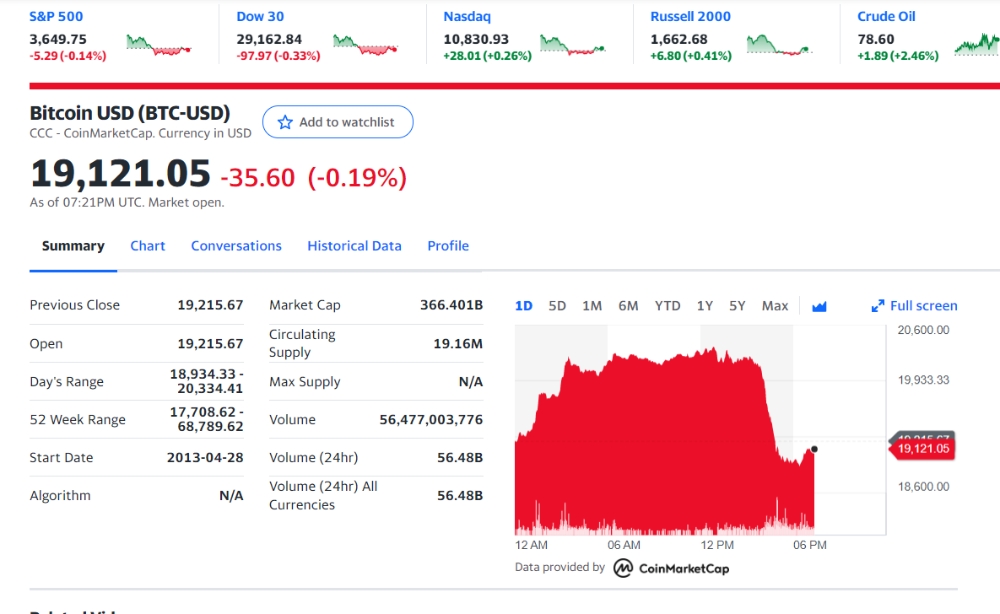This screenshot has height=614, width=1000.
Task: Open the Chart tab
Action: pos(147,246)
